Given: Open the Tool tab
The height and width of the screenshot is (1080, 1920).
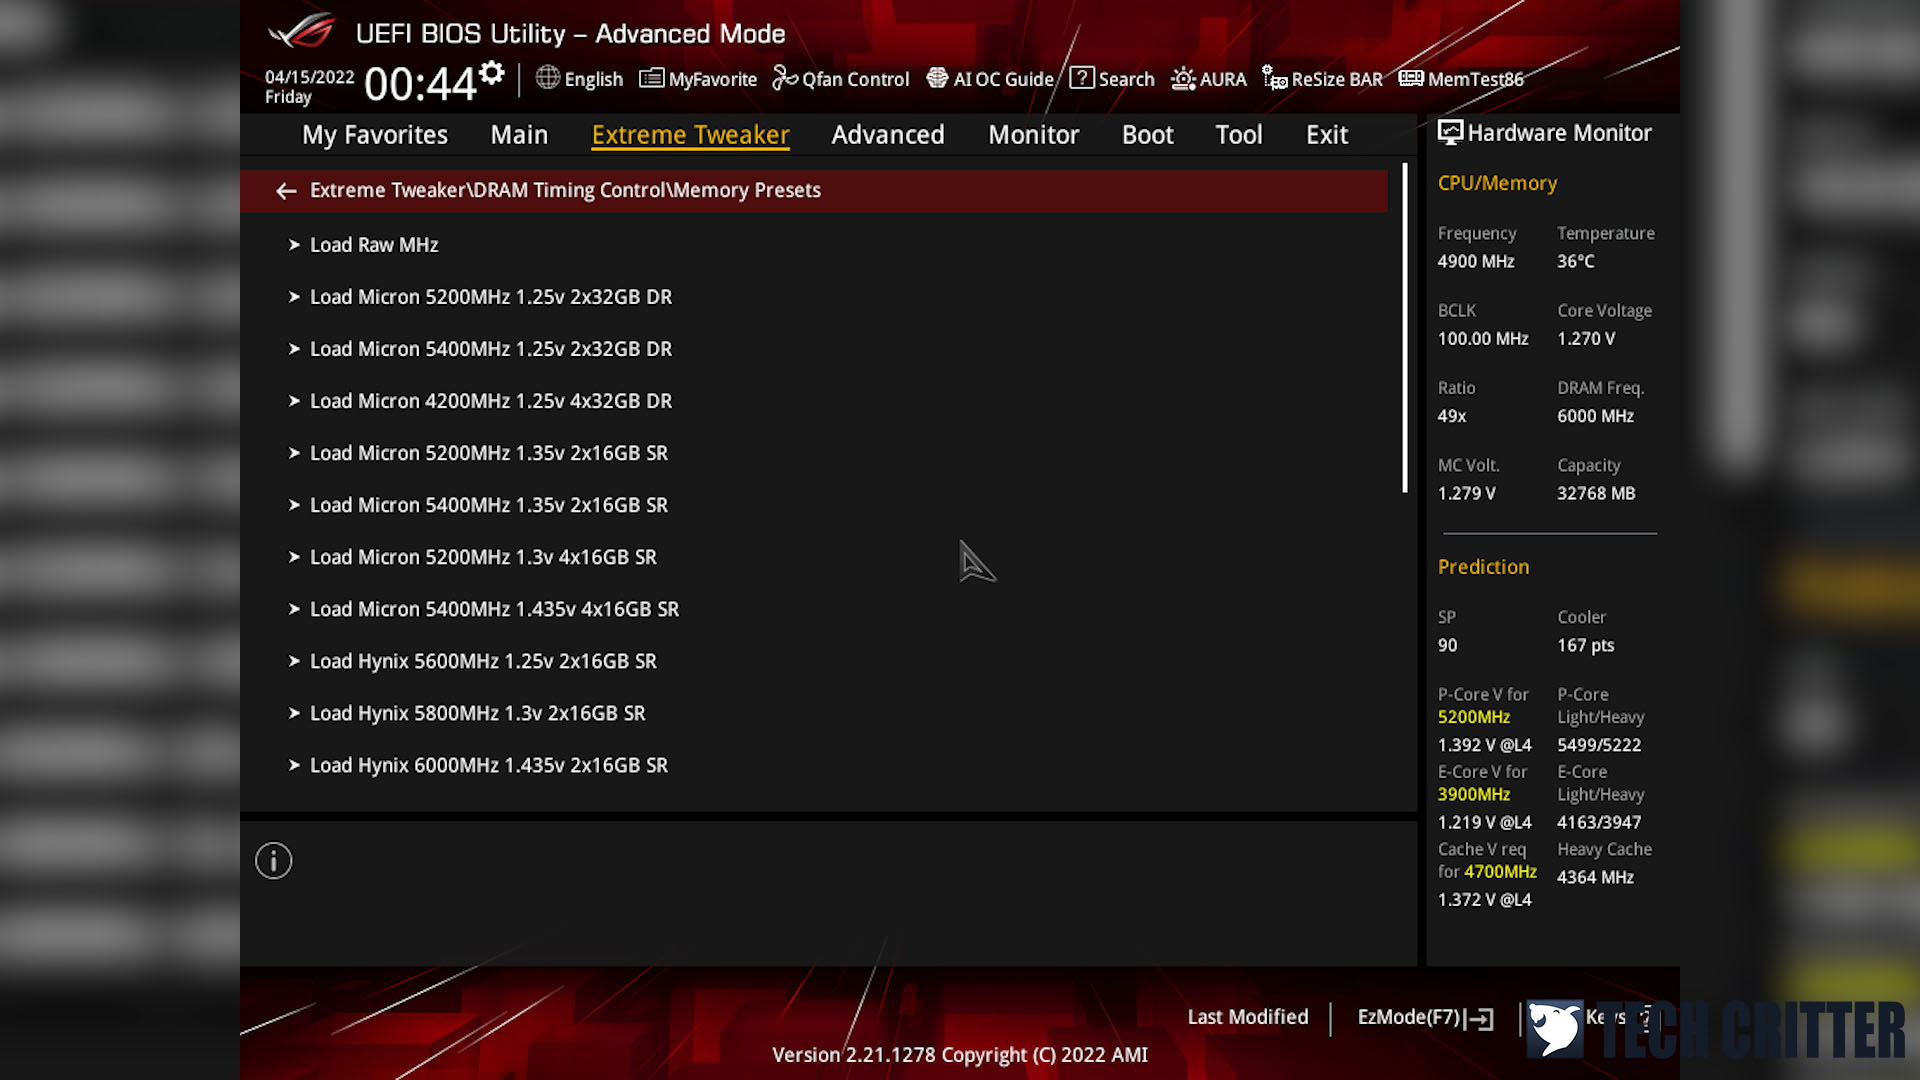Looking at the screenshot, I should [x=1239, y=135].
